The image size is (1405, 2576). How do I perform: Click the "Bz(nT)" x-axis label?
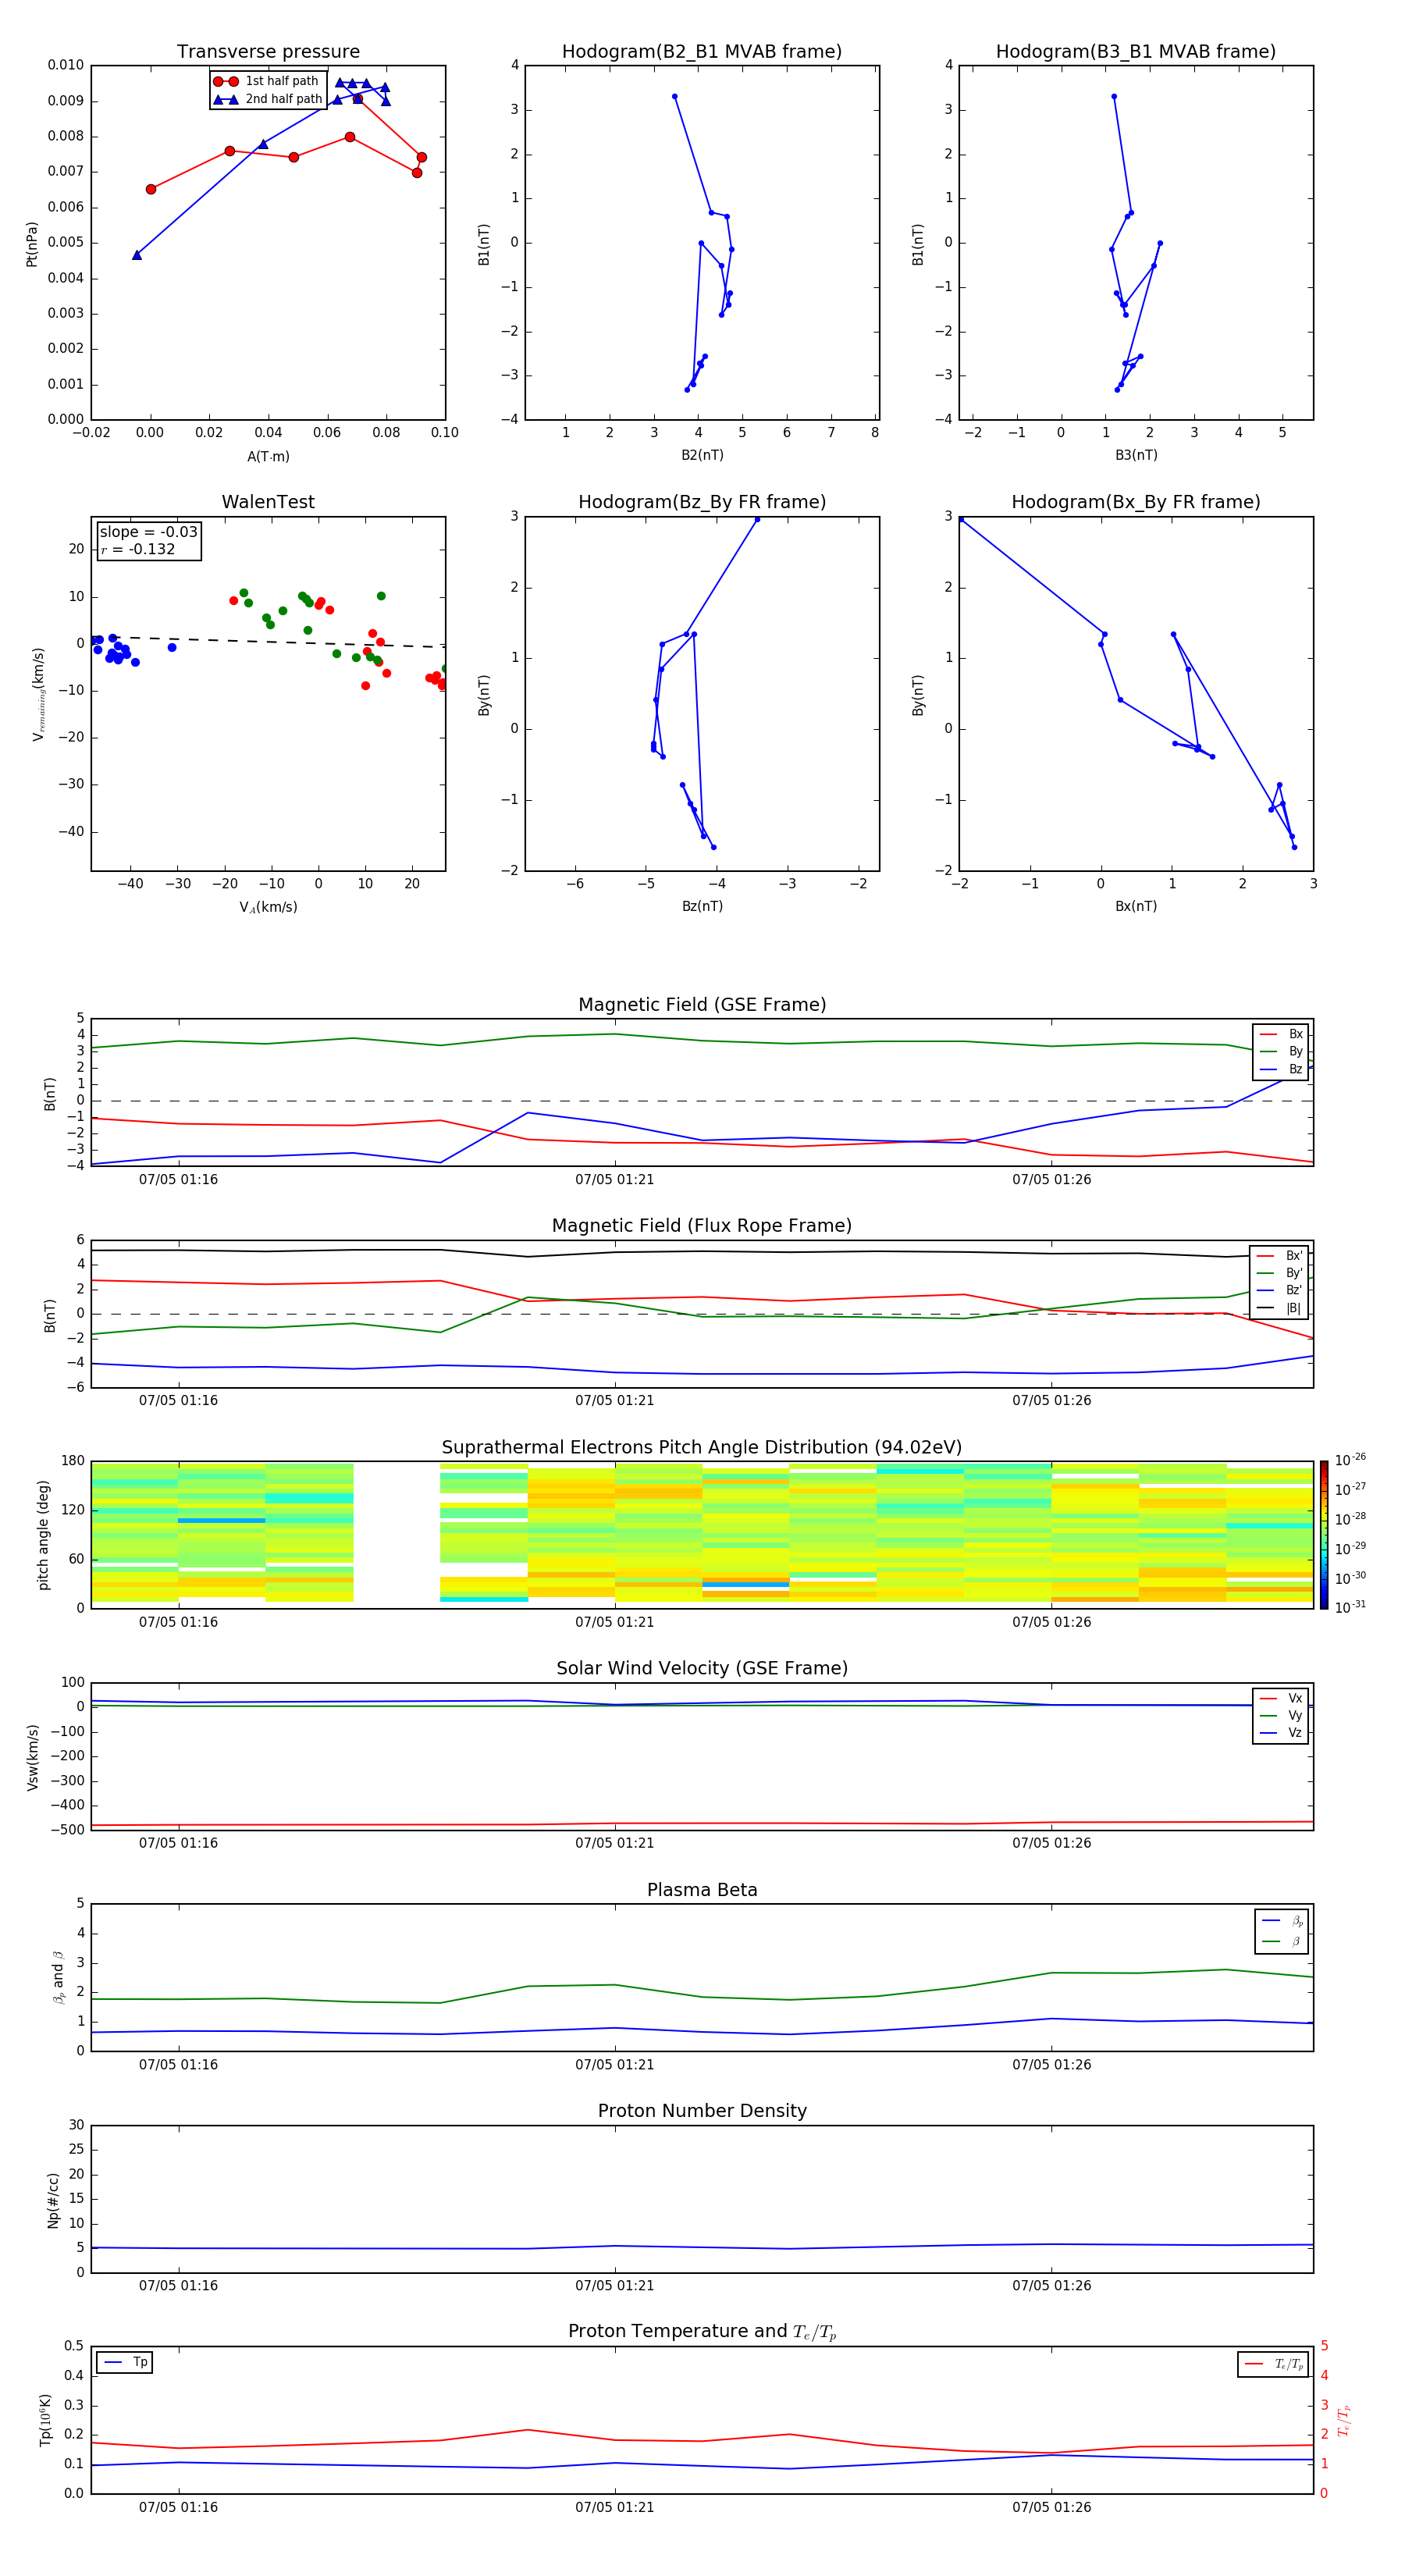point(702,907)
